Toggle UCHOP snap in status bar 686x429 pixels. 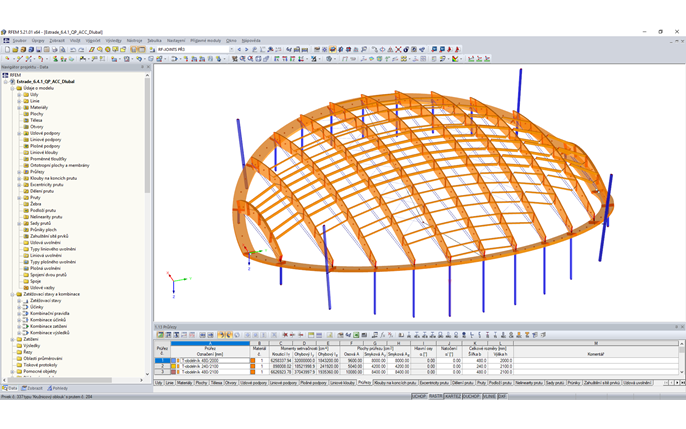(419, 396)
